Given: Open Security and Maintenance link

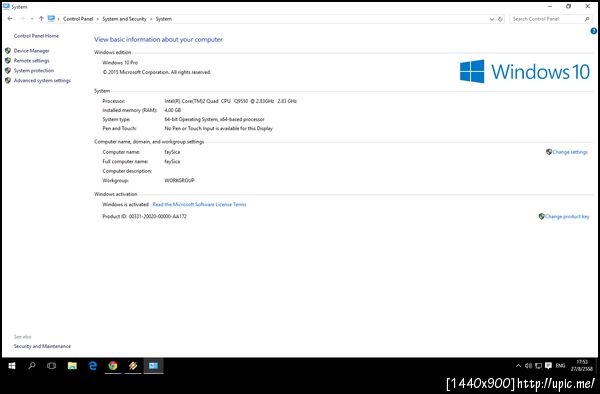Looking at the screenshot, I should tap(42, 346).
